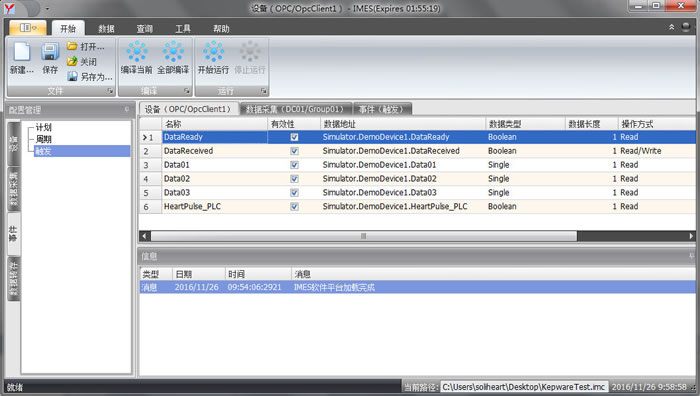This screenshot has width=700, height=396.
Task: Collapse the ribbon with double-chevron button
Action: (671, 27)
